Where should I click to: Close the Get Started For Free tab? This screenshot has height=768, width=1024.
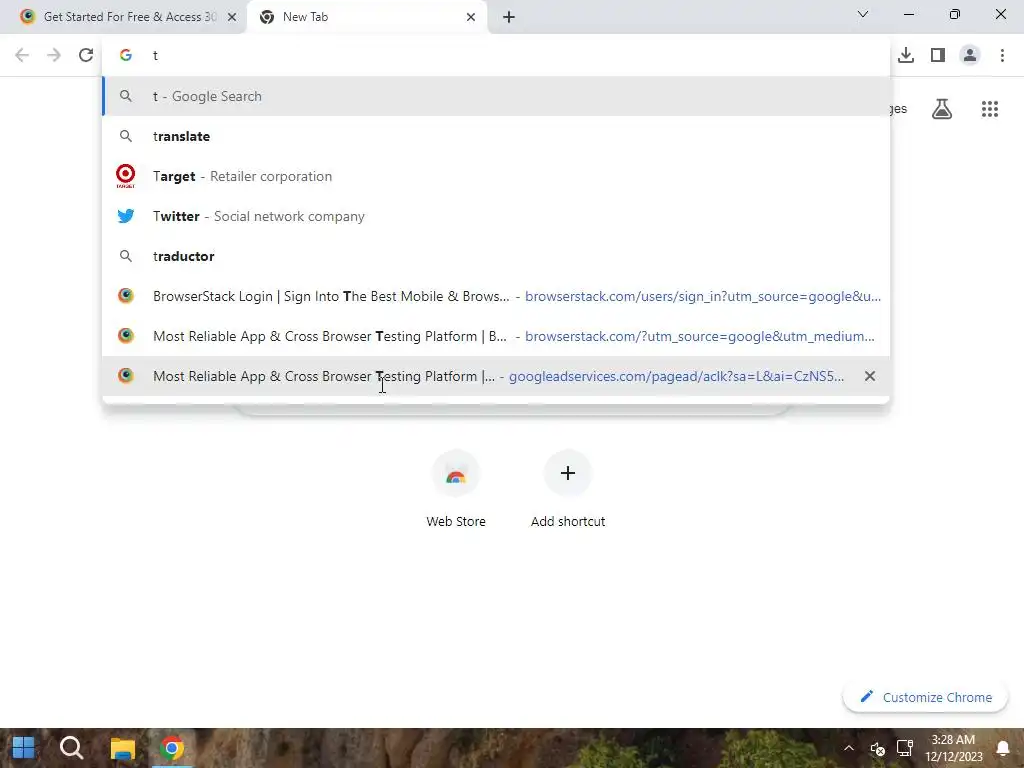point(232,17)
